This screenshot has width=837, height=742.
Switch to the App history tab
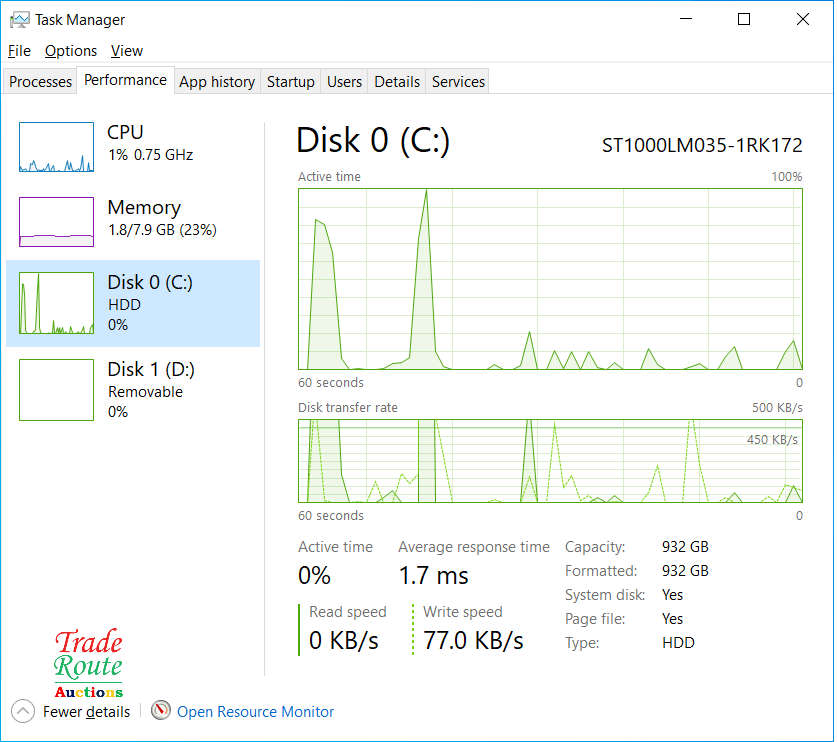coord(216,82)
